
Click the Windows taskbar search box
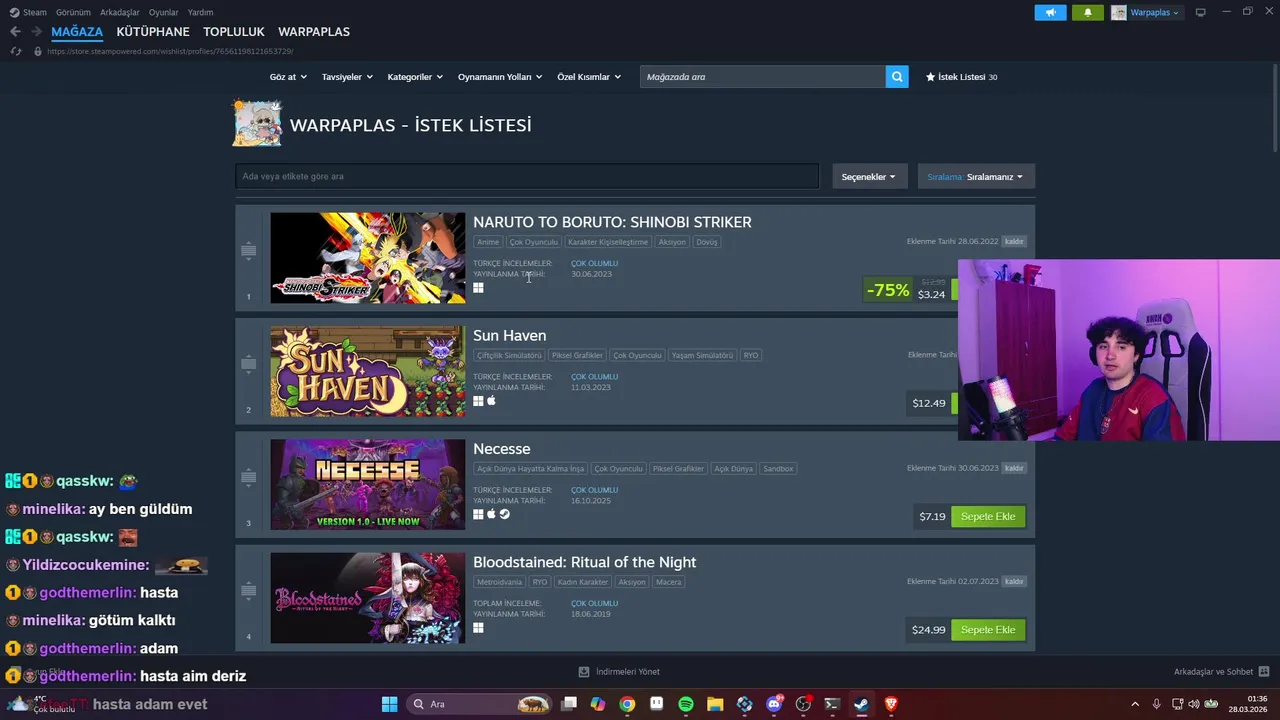(x=479, y=704)
